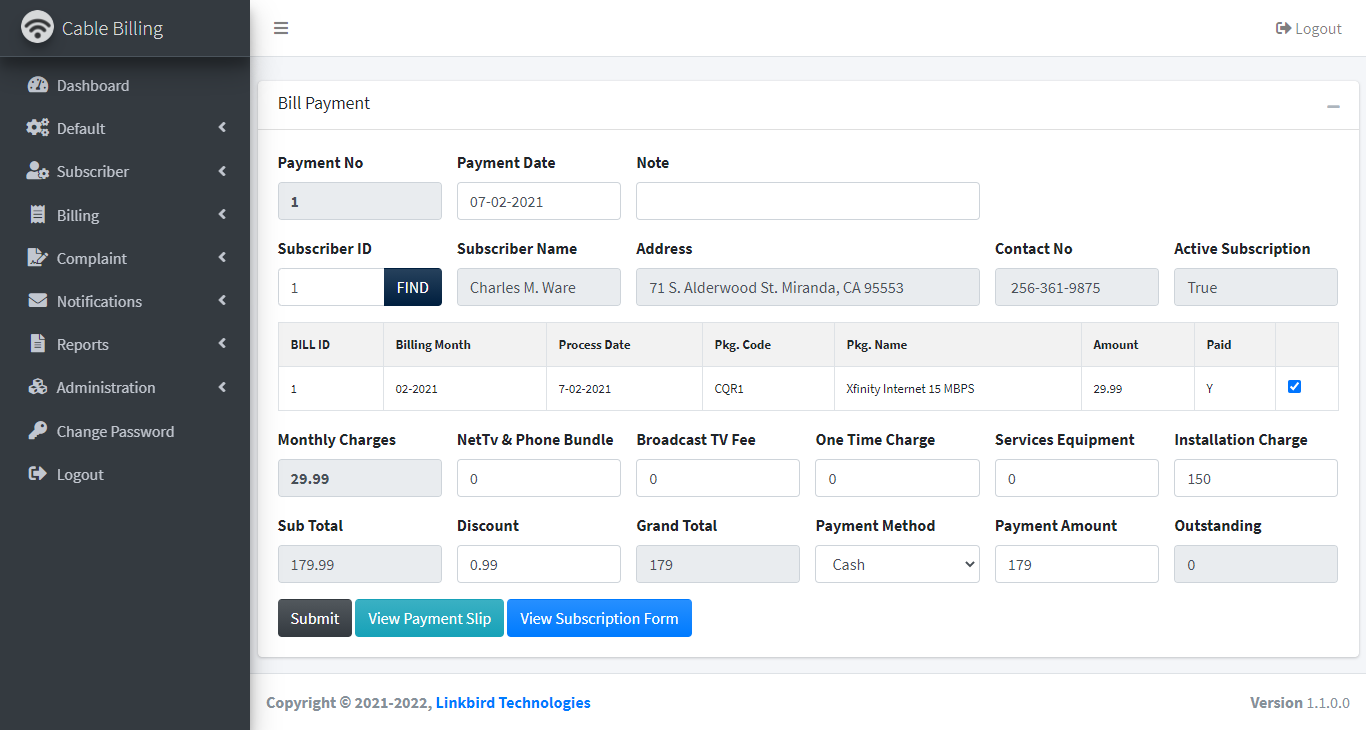1366x730 pixels.
Task: Uncheck the Paid checkbox on bill row
Action: pyautogui.click(x=1294, y=386)
